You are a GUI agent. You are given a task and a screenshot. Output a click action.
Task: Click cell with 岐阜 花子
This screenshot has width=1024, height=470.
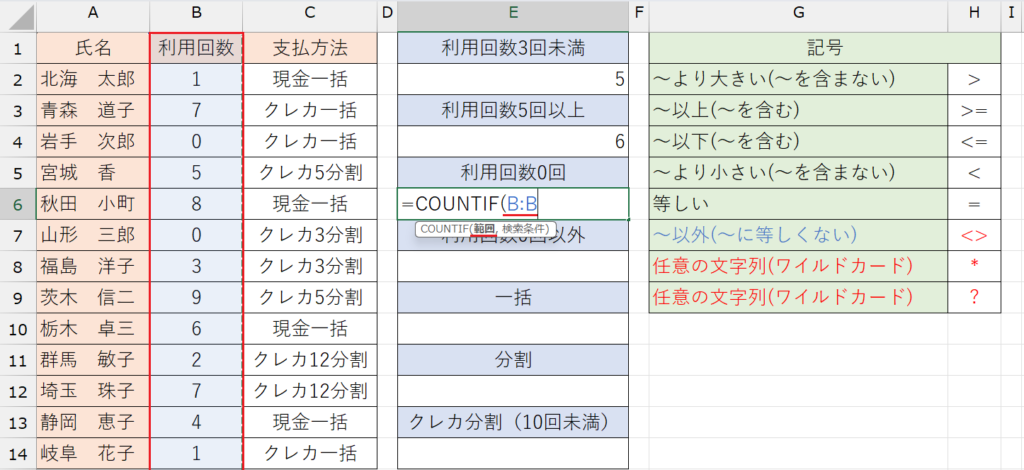click(93, 453)
